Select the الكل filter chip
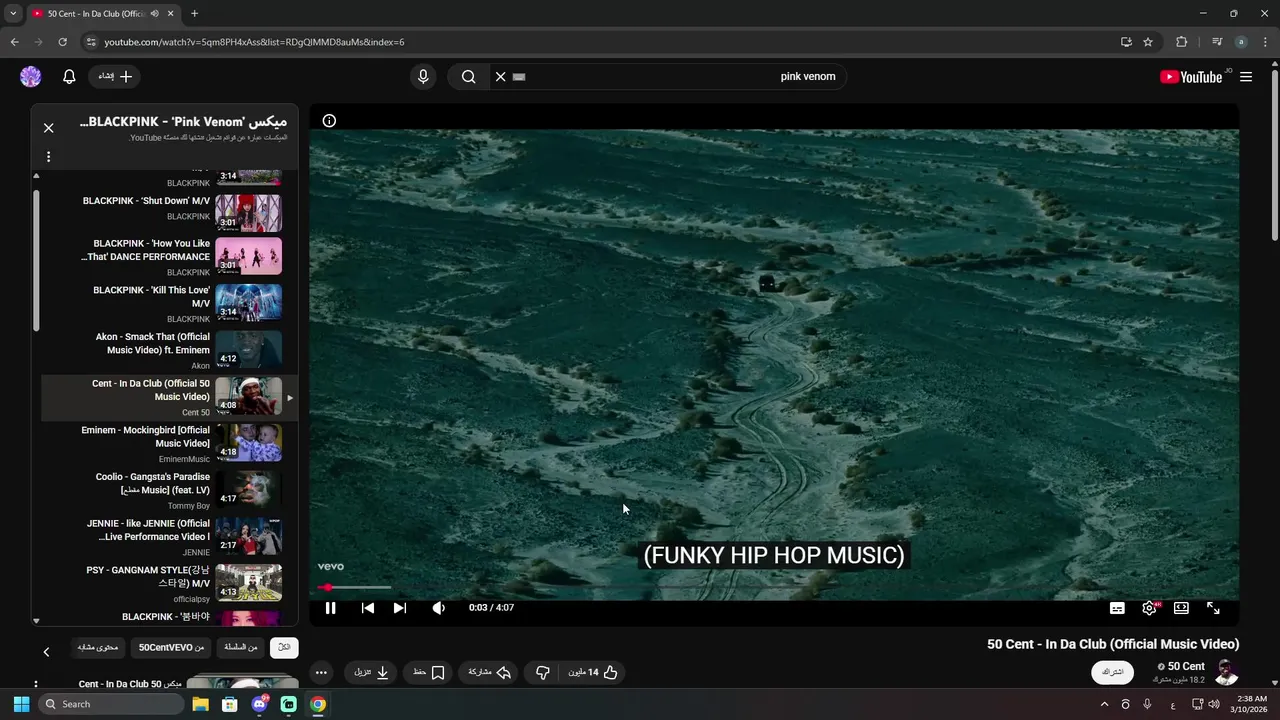Screen dimensions: 1280x720 (x=284, y=648)
